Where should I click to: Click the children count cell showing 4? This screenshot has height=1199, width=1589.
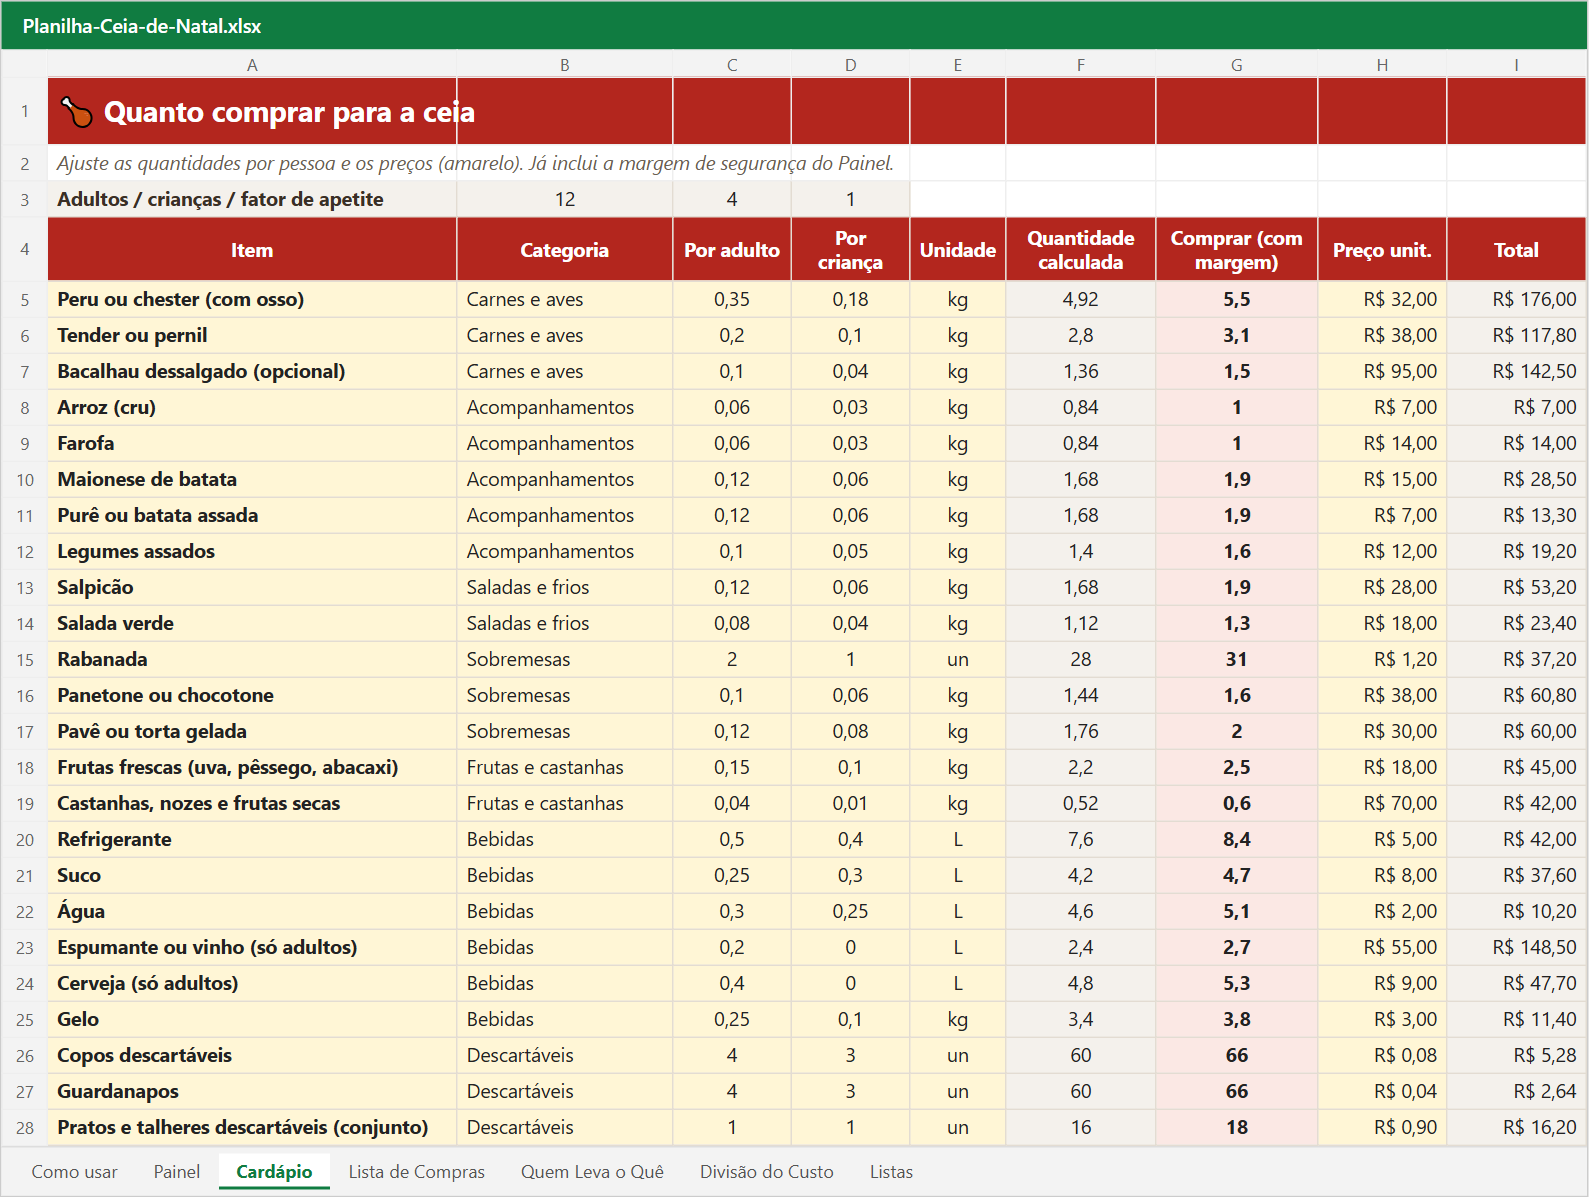coord(732,199)
